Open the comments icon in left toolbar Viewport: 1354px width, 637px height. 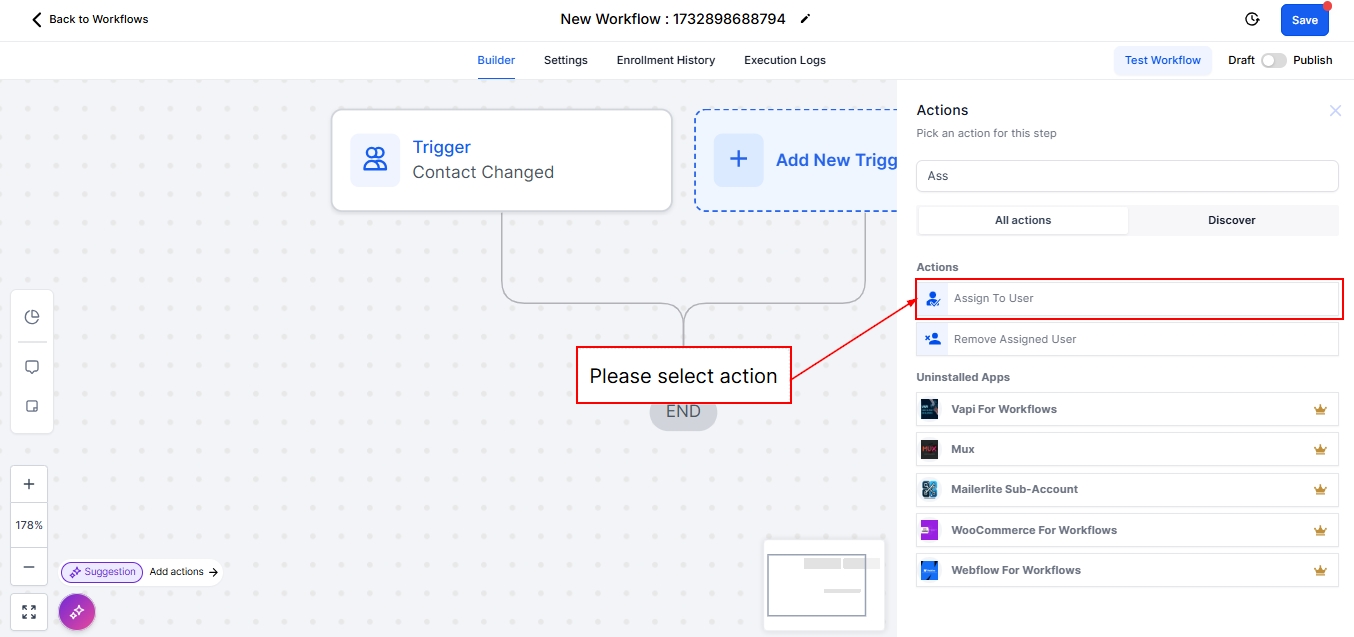(x=32, y=367)
